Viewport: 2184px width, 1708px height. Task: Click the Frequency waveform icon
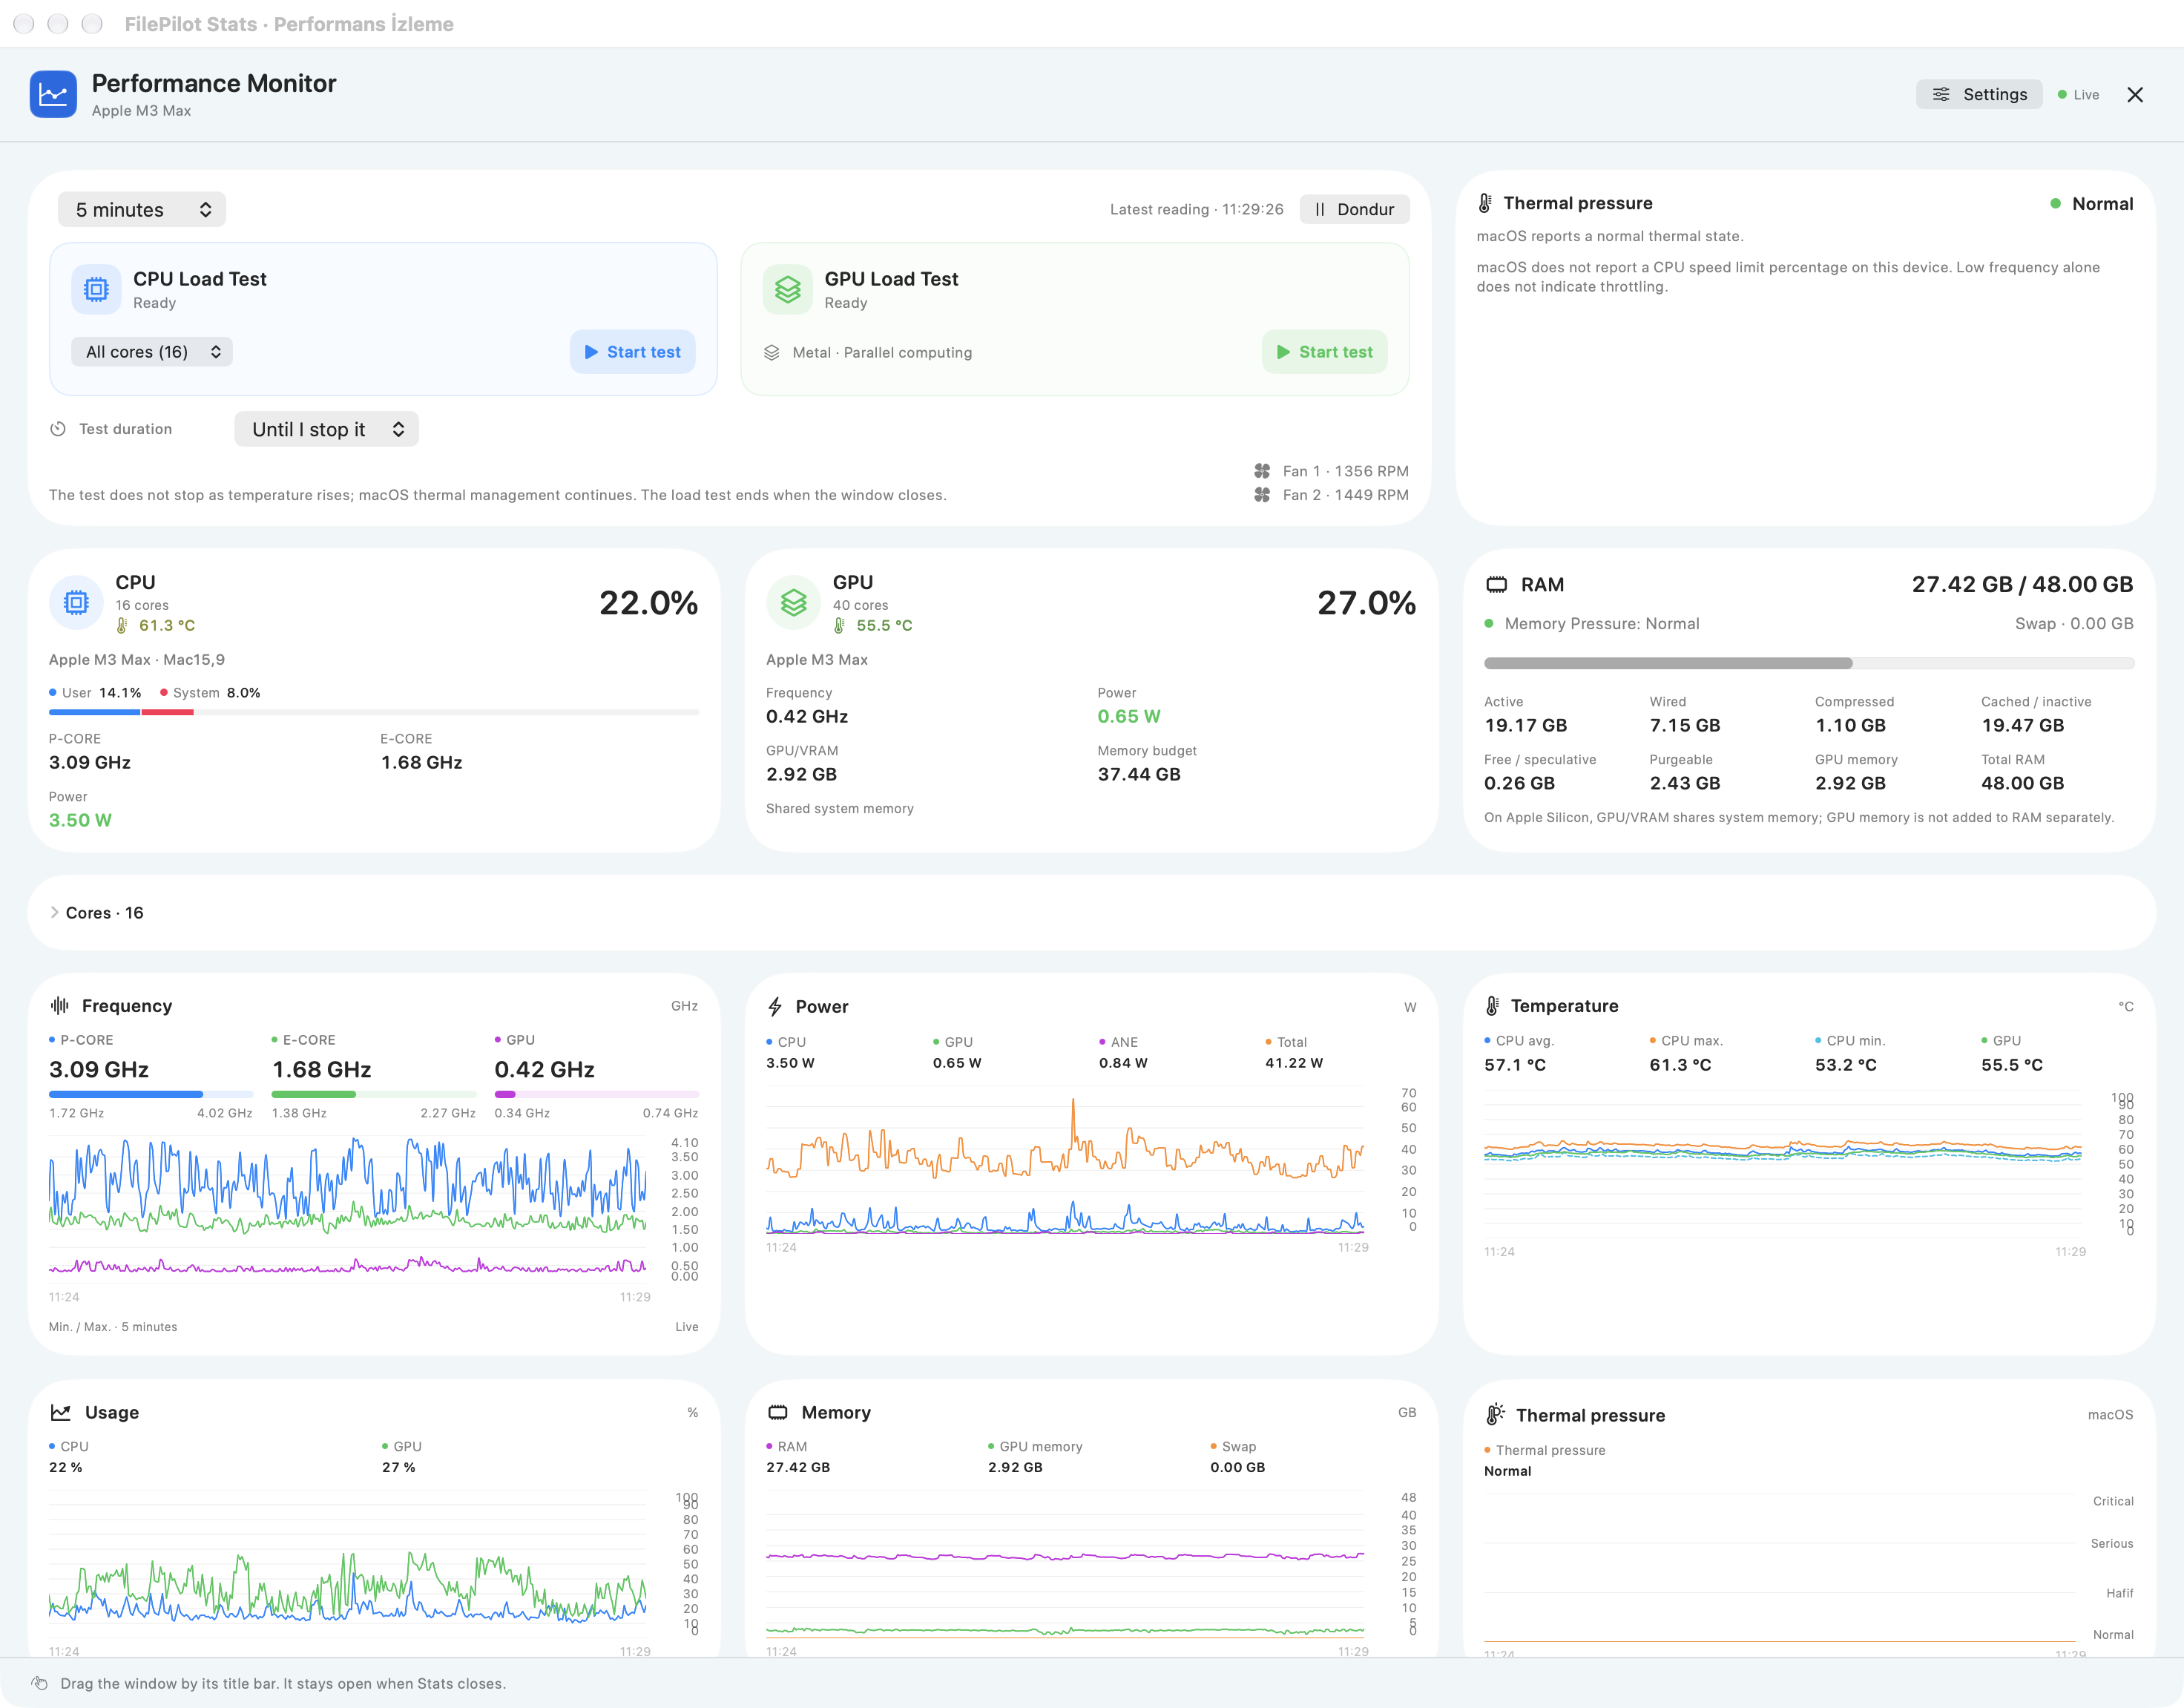pyautogui.click(x=60, y=1005)
